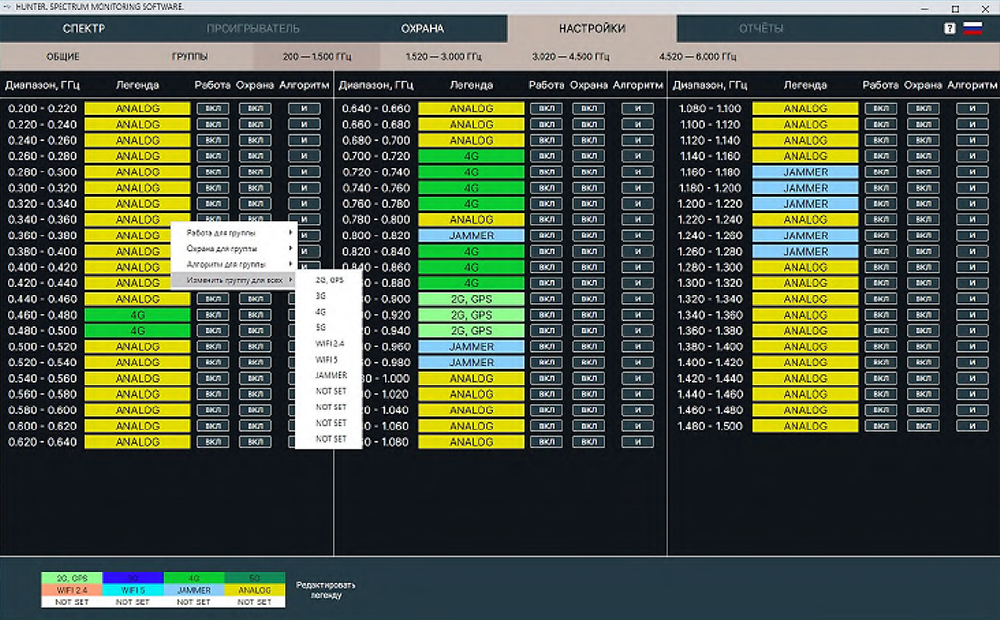Toggle Охрана ВКЛ for 0.640 - 0.660 range
This screenshot has height=620, width=1000.
pos(589,109)
